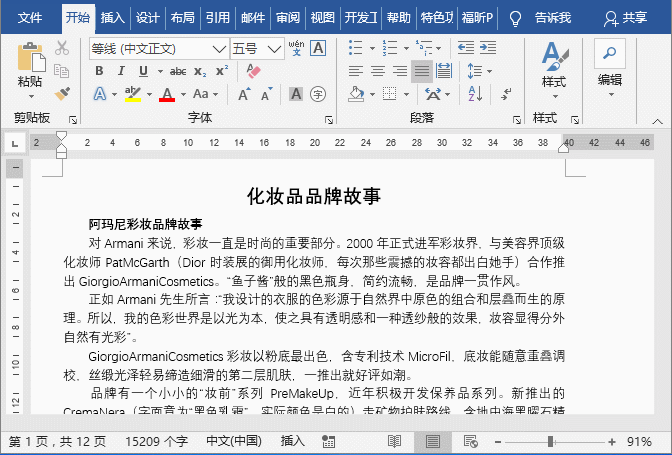Image resolution: width=672 pixels, height=455 pixels.
Task: Sort text with the A-Z sort icon
Action: coord(475,94)
